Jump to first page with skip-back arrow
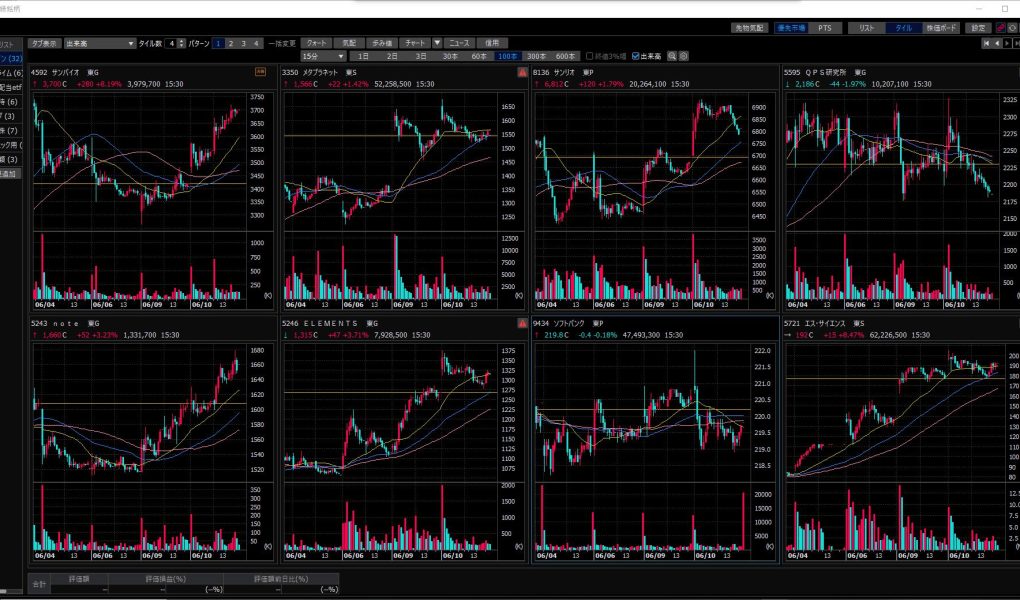 tap(987, 44)
